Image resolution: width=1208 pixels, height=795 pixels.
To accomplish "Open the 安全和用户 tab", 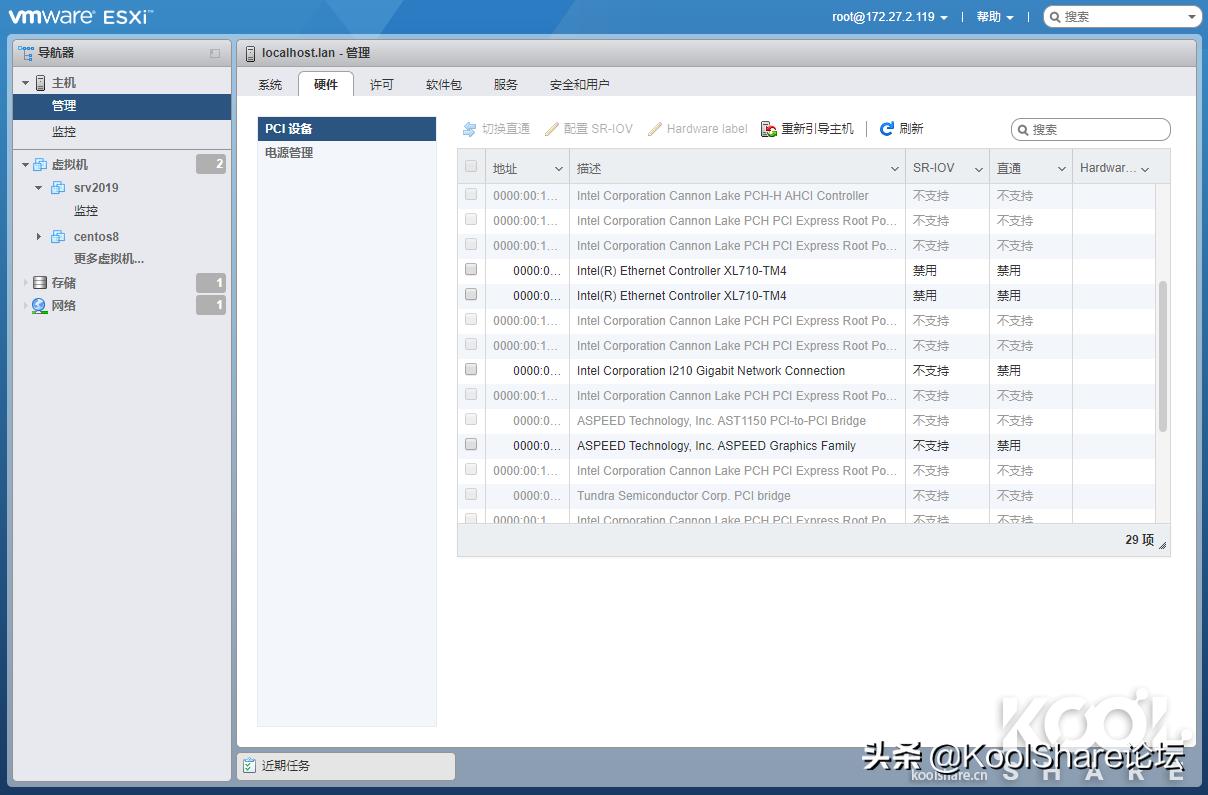I will 580,84.
